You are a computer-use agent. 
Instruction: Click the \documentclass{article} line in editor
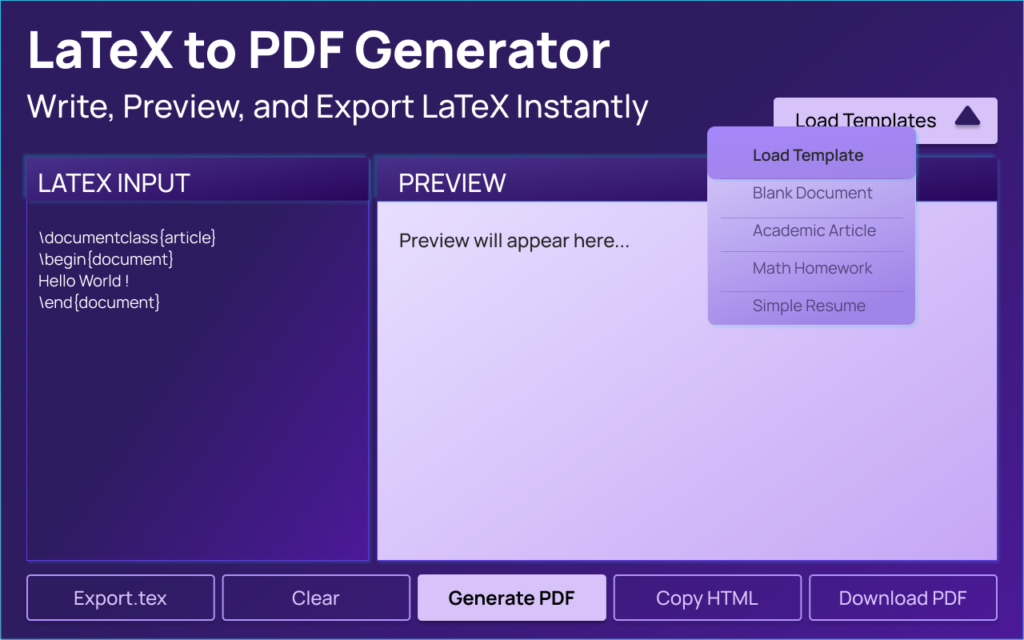click(127, 238)
